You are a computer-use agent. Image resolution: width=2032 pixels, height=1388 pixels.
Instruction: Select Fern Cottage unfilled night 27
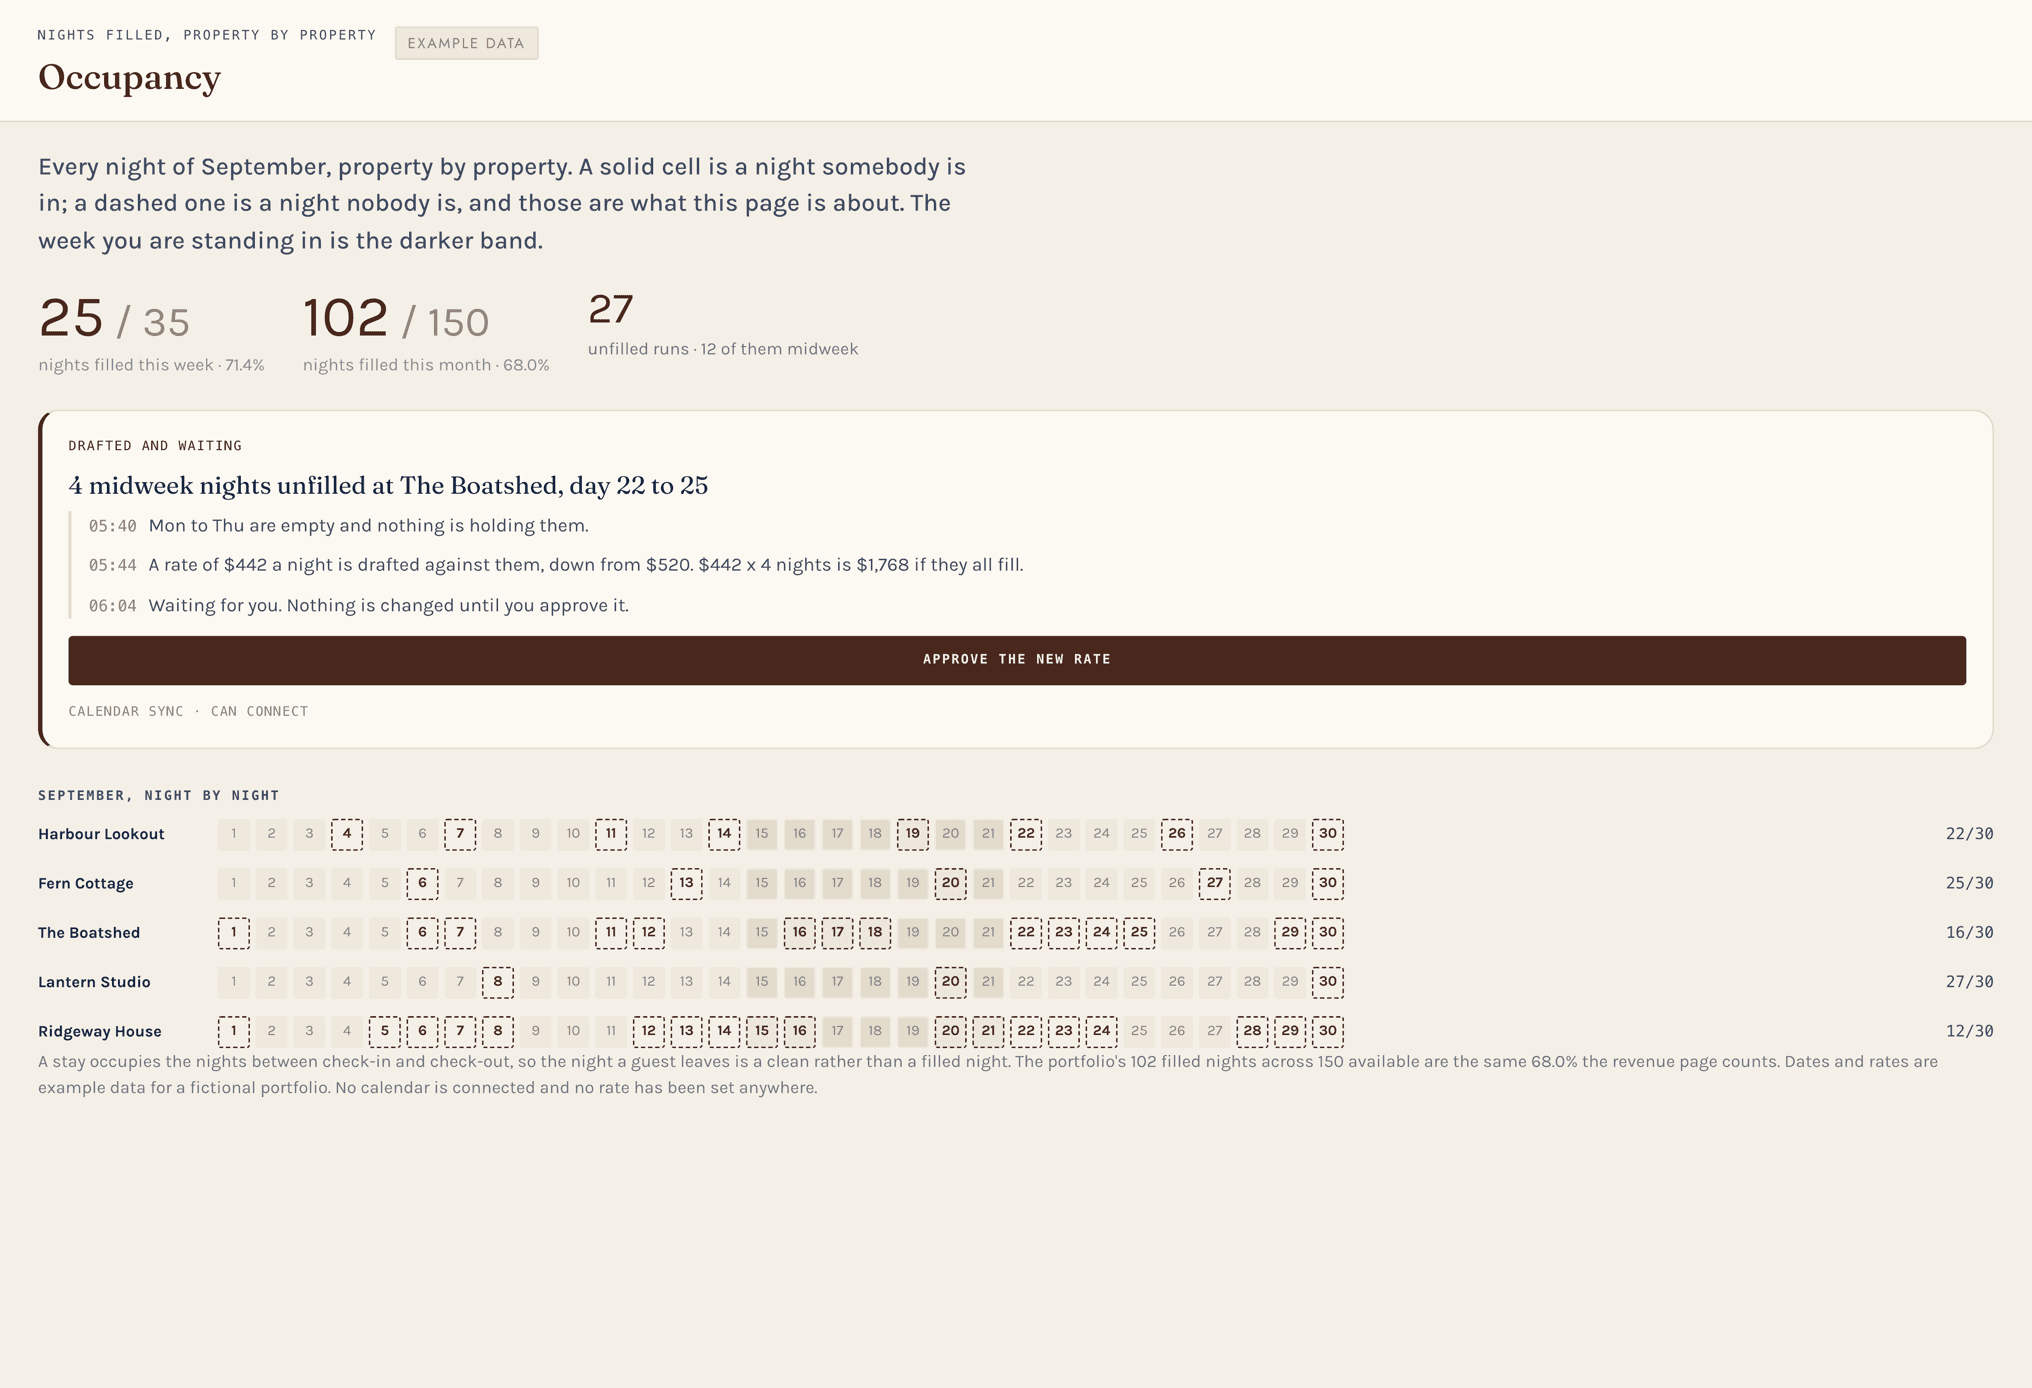(1215, 883)
